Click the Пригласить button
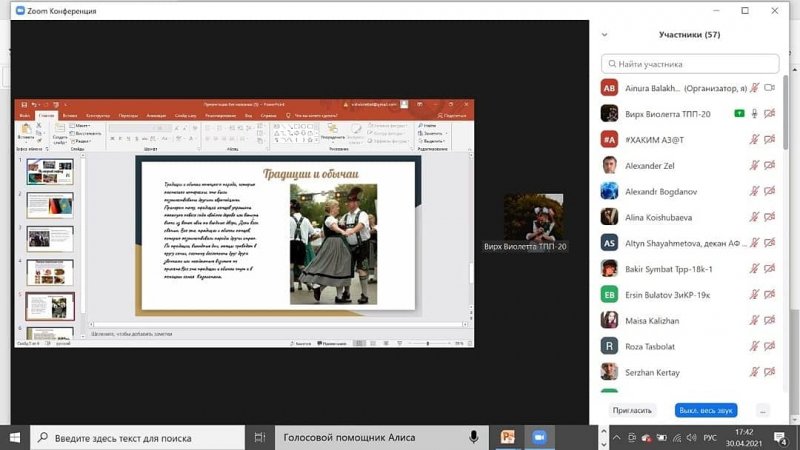Screen dimensions: 800x450 (x=632, y=410)
